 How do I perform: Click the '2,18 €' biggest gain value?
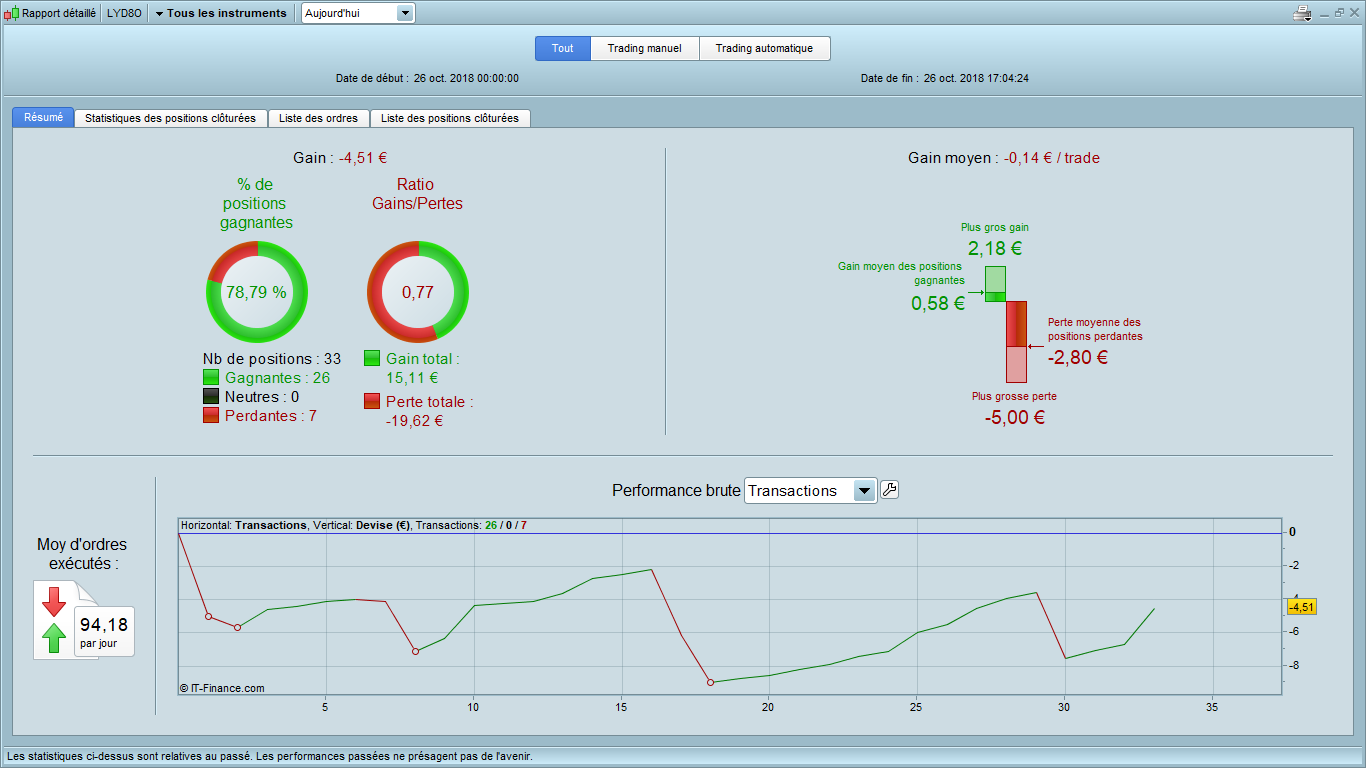coord(995,248)
